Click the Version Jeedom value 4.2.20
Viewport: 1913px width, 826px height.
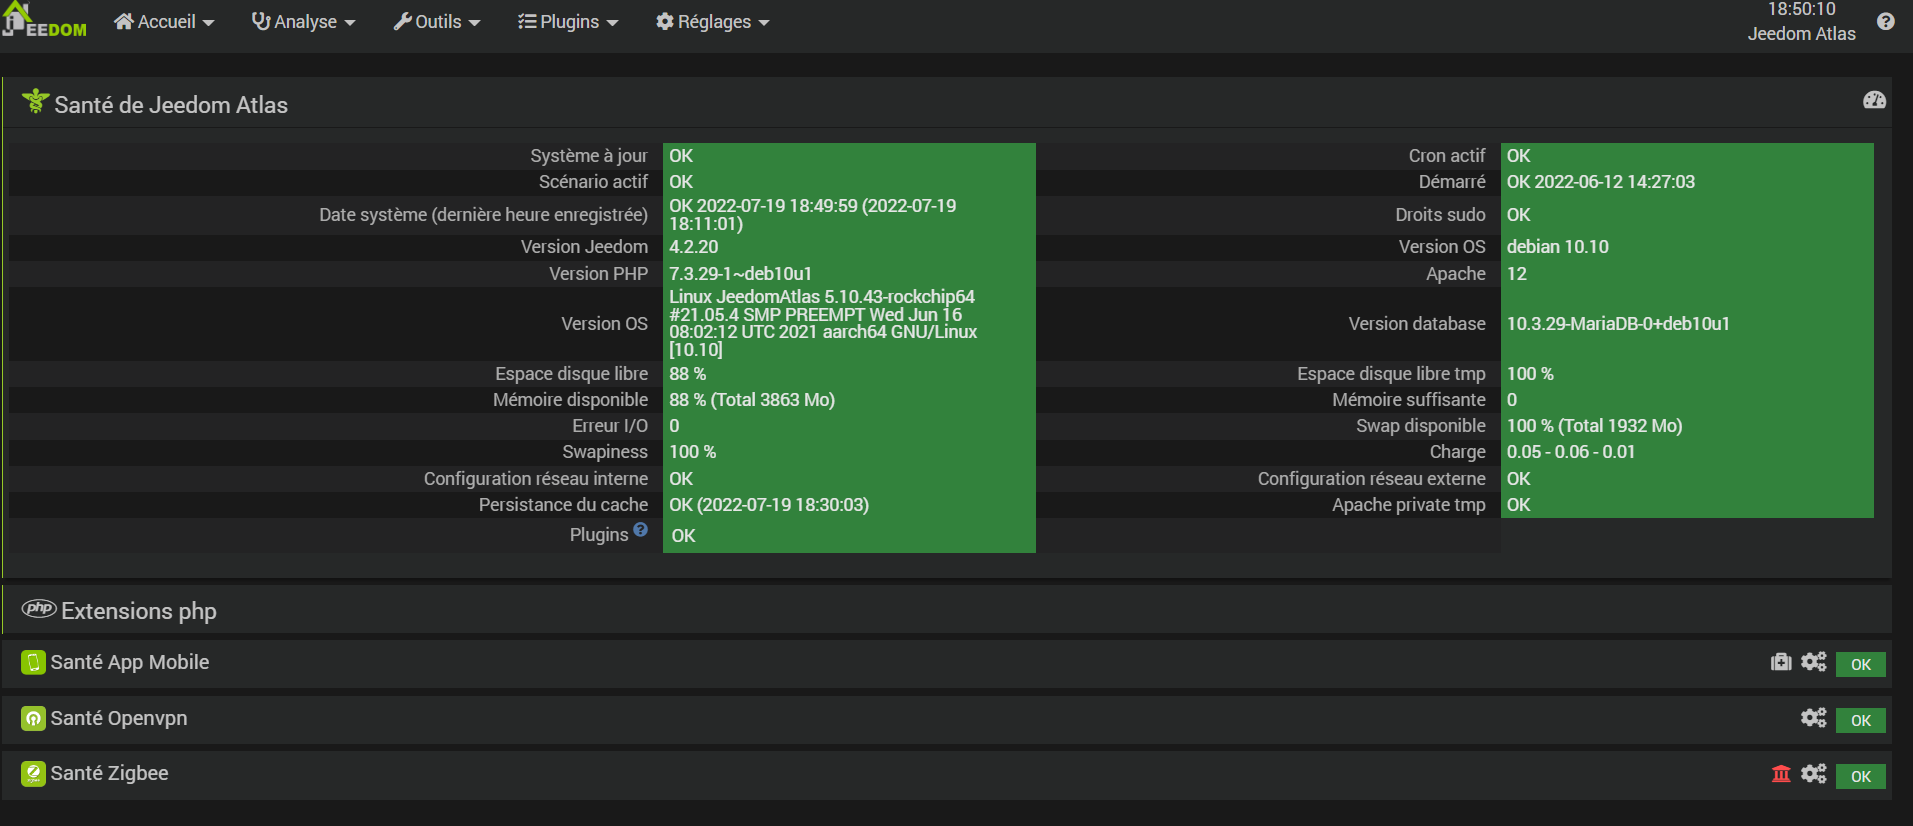pyautogui.click(x=694, y=247)
